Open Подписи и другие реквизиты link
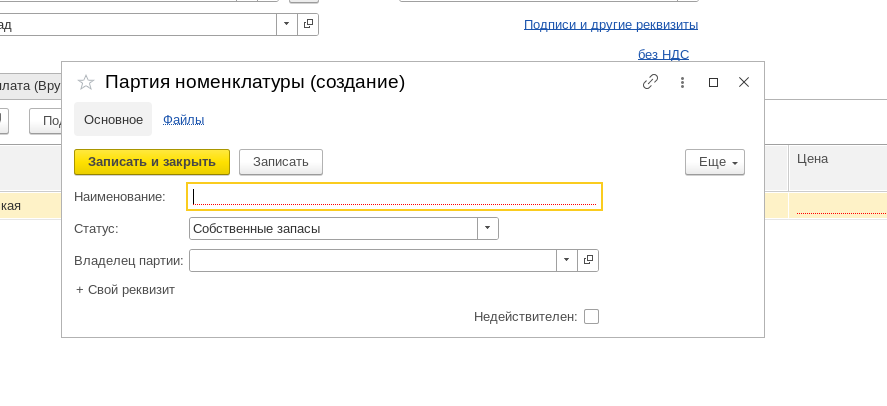The height and width of the screenshot is (406, 887). [x=610, y=25]
